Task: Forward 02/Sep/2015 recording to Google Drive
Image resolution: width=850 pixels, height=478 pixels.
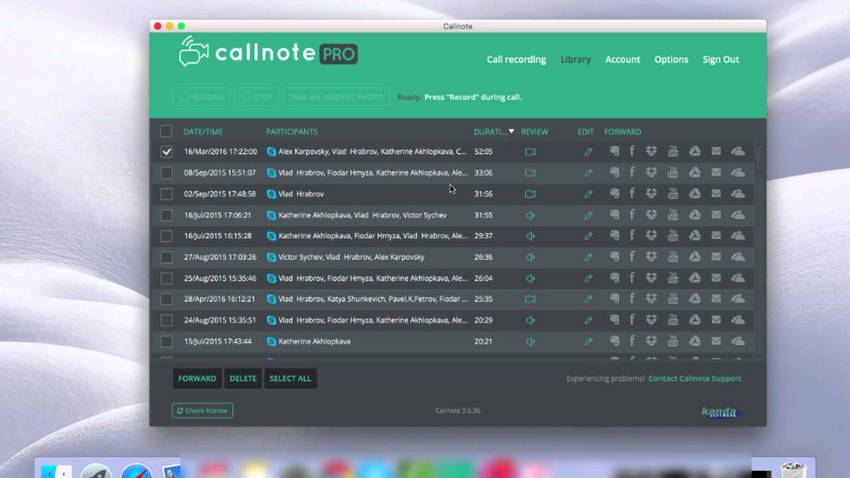Action: [x=694, y=193]
